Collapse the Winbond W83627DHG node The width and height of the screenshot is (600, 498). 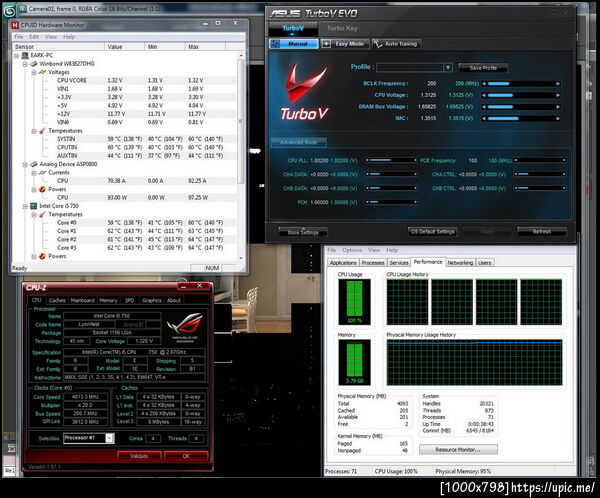pyautogui.click(x=25, y=64)
